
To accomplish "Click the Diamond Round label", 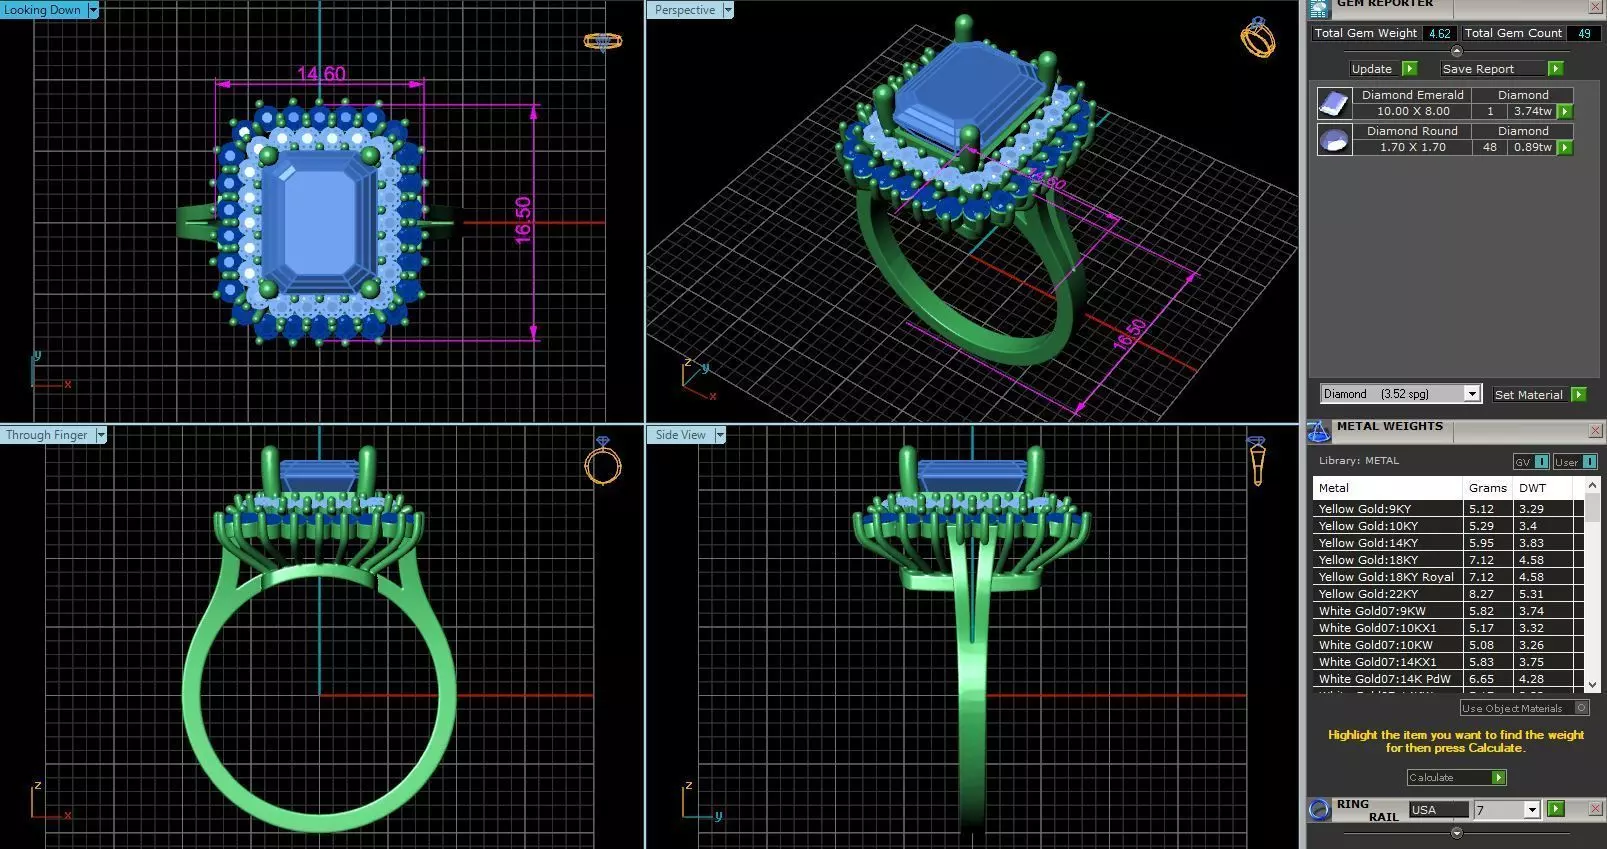I will tap(1413, 131).
